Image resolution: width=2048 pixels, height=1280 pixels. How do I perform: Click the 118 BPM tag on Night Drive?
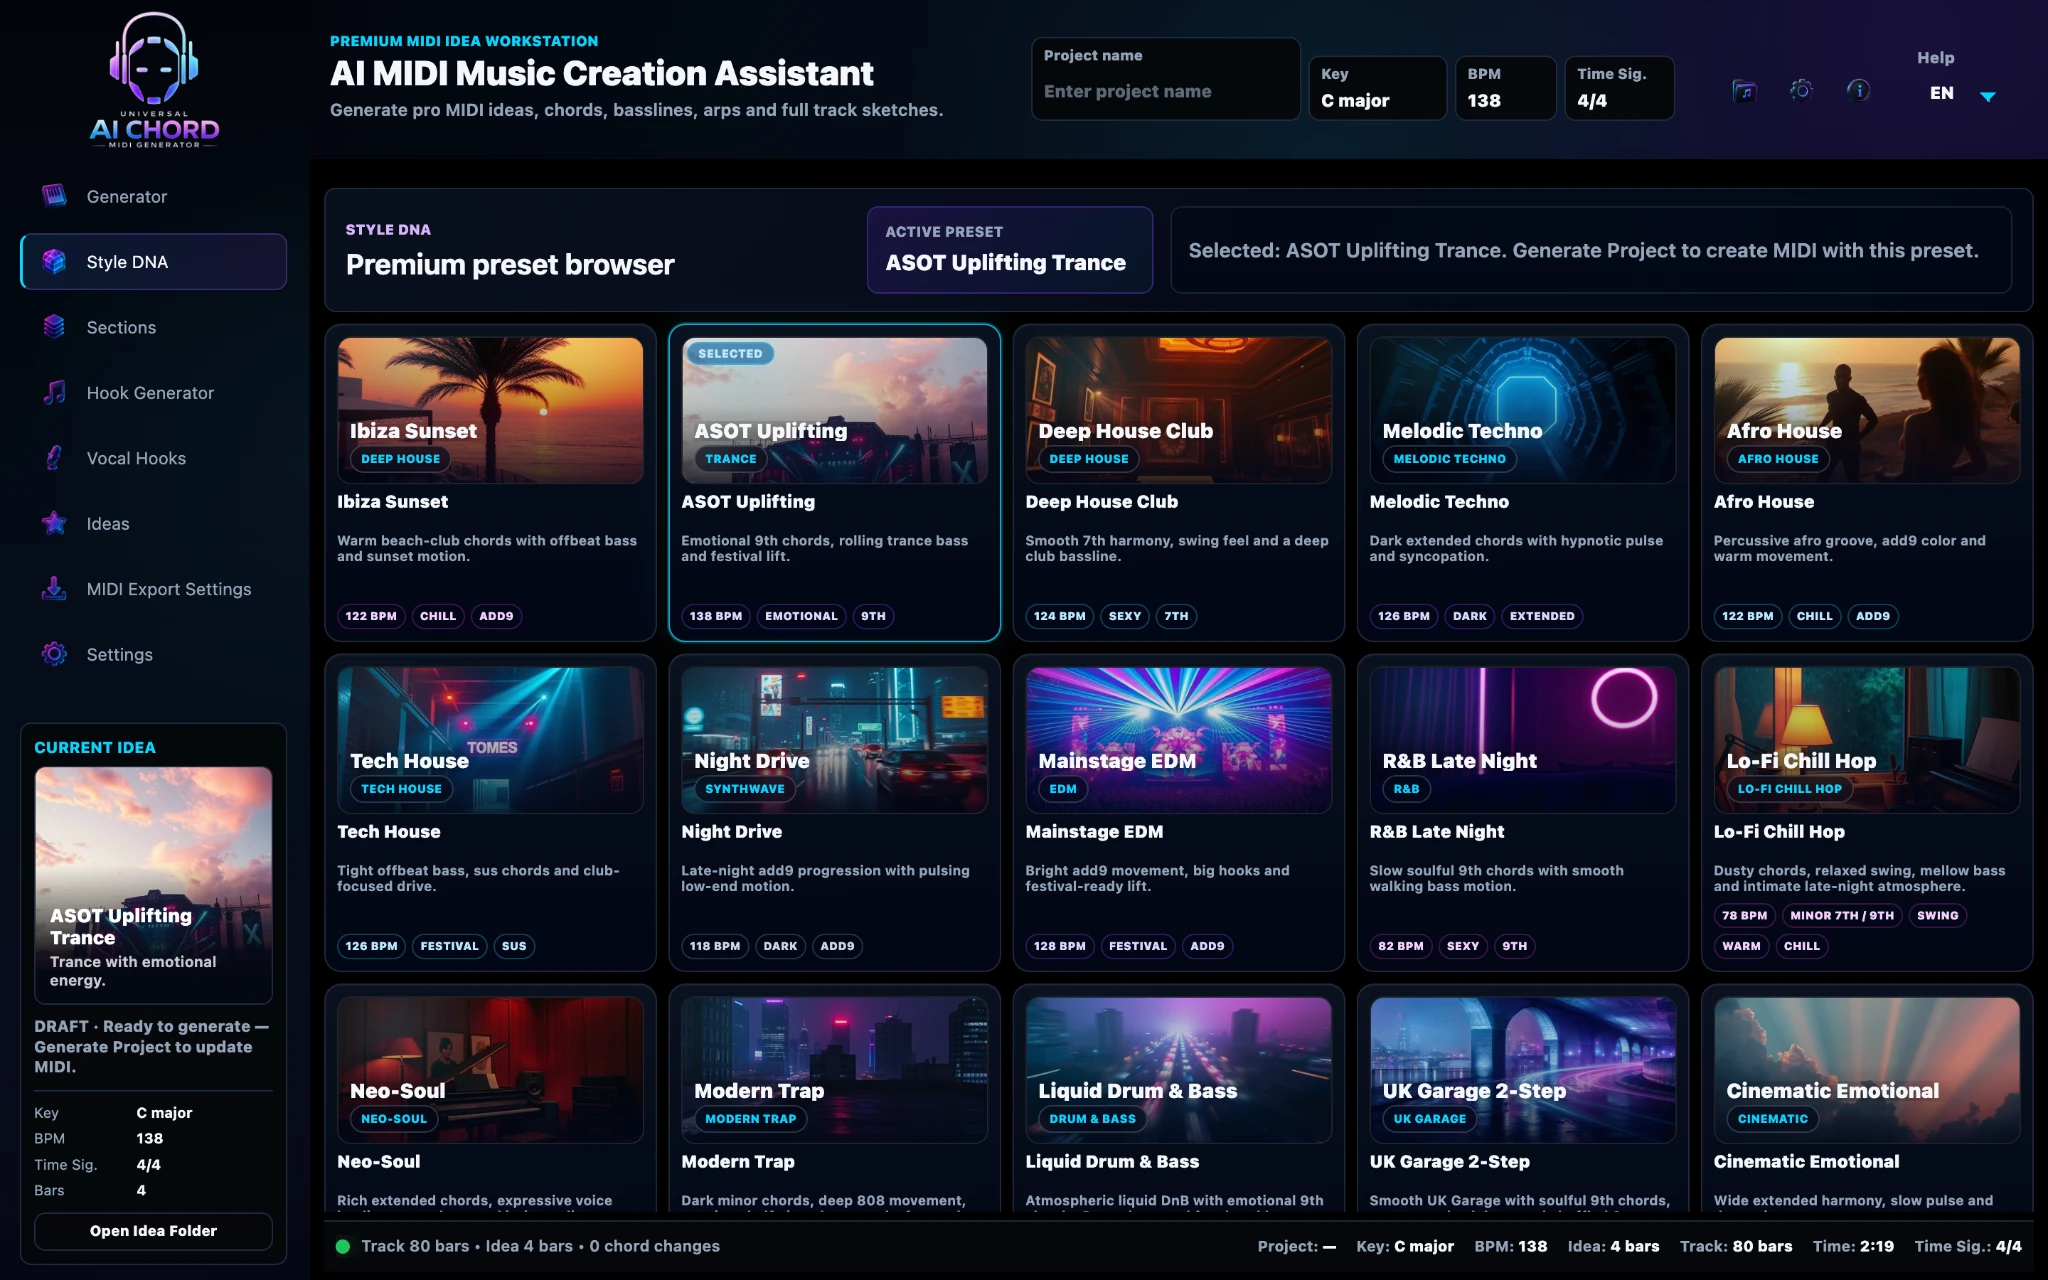coord(715,946)
